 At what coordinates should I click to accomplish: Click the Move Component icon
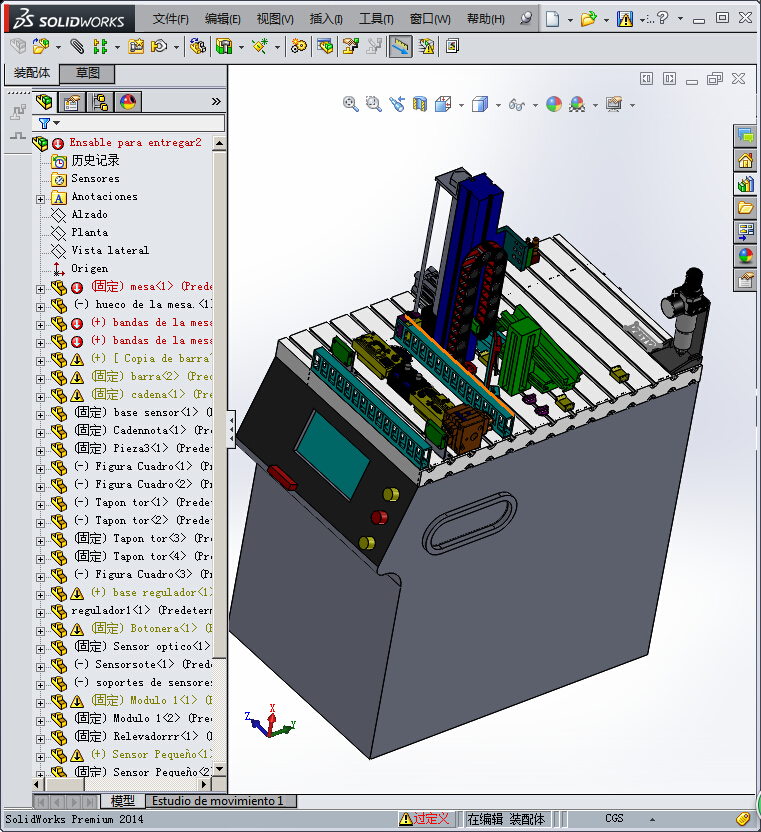click(159, 47)
